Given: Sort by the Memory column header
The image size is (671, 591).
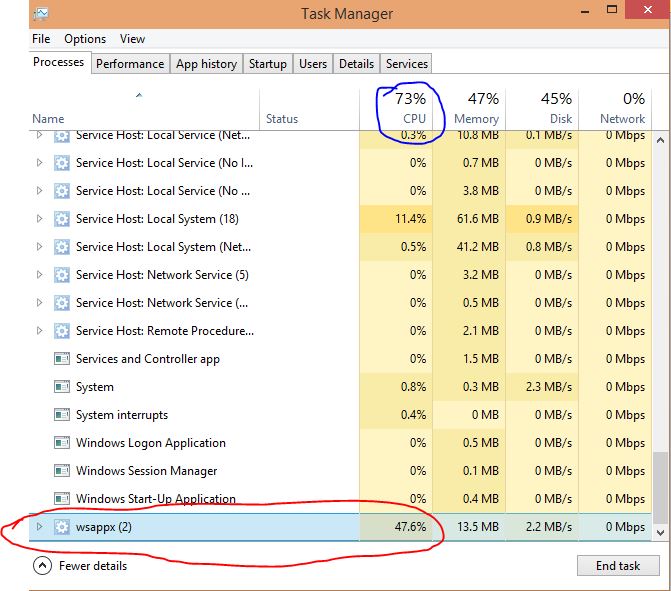Looking at the screenshot, I should (476, 118).
